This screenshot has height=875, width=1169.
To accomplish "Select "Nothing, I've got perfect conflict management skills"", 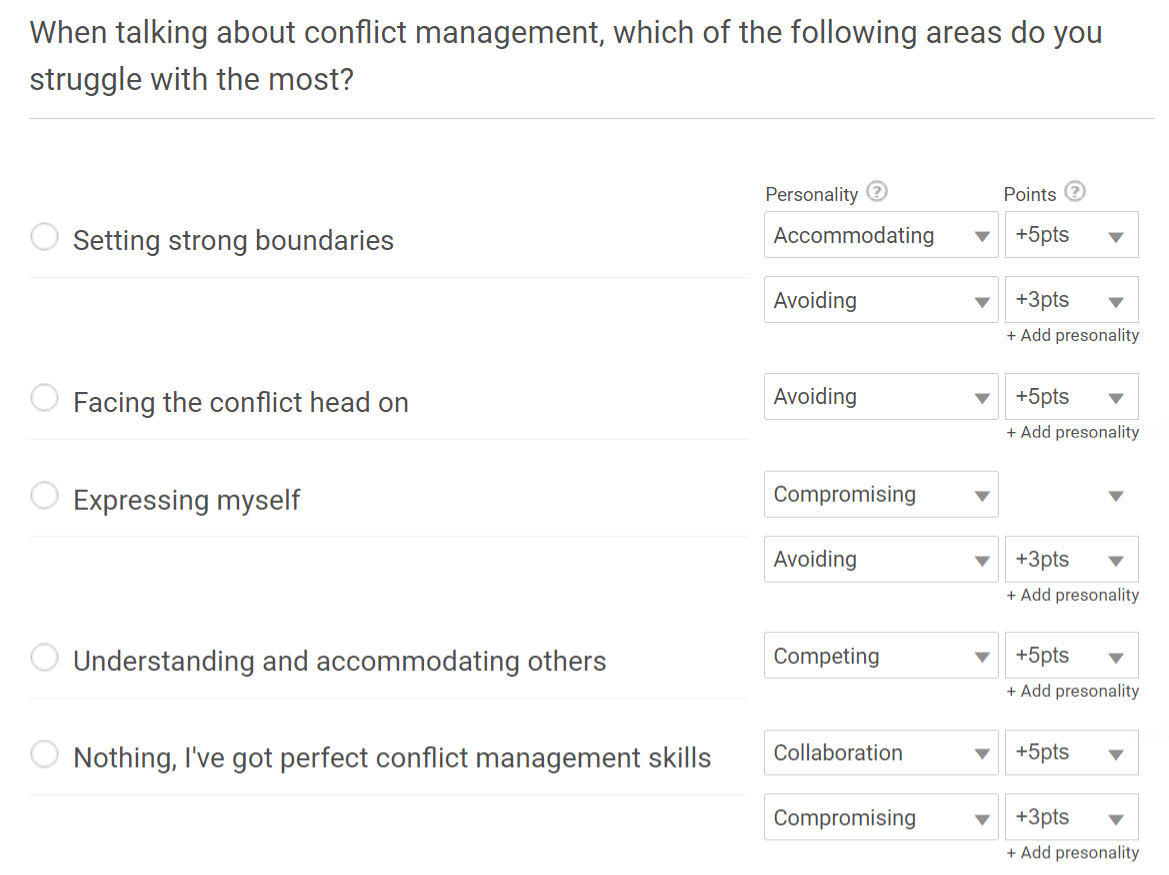I will [45, 755].
